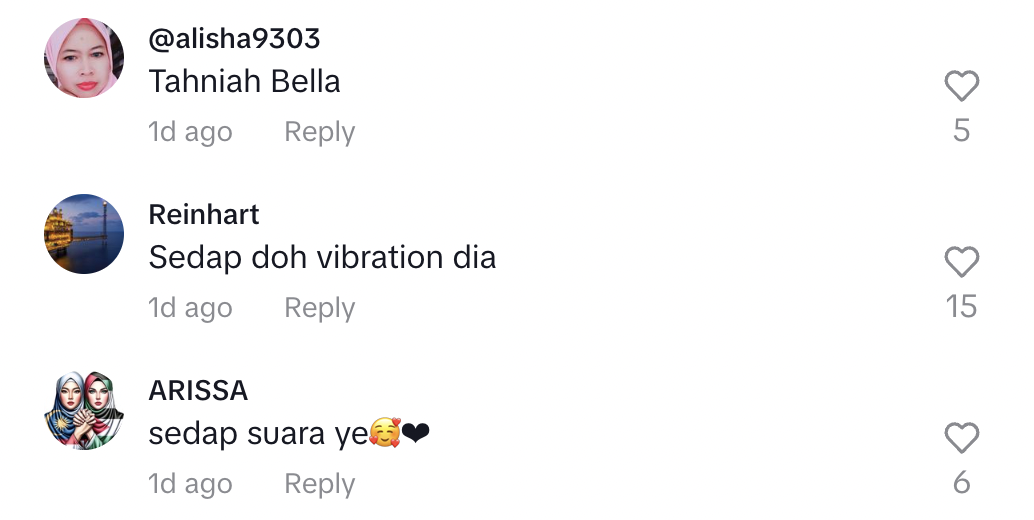Like ARISSA's comment using the heart icon
This screenshot has height=520, width=1034.
pos(961,438)
